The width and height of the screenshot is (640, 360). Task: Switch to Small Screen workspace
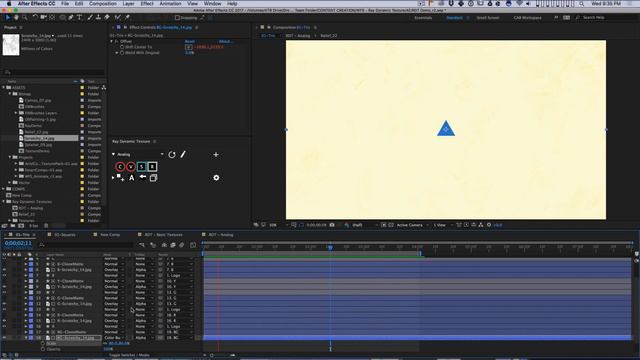pos(488,18)
